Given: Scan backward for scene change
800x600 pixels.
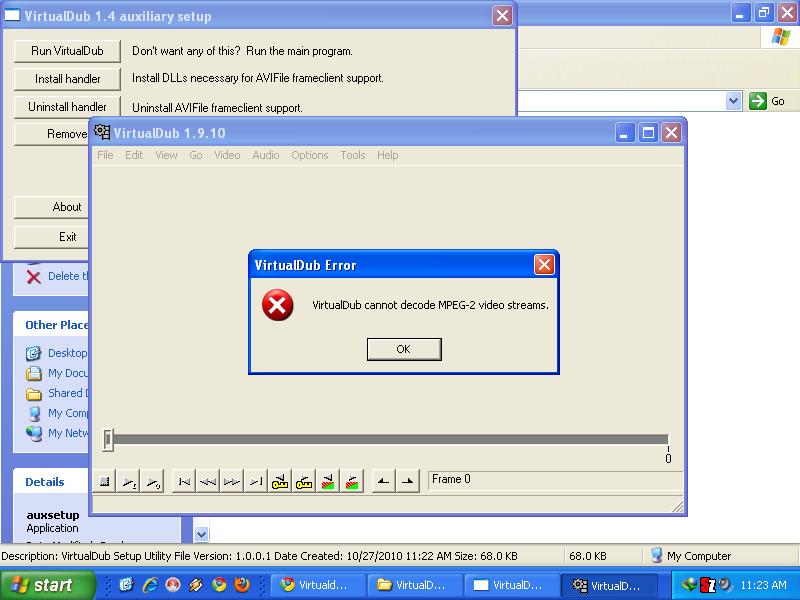Looking at the screenshot, I should pos(328,481).
